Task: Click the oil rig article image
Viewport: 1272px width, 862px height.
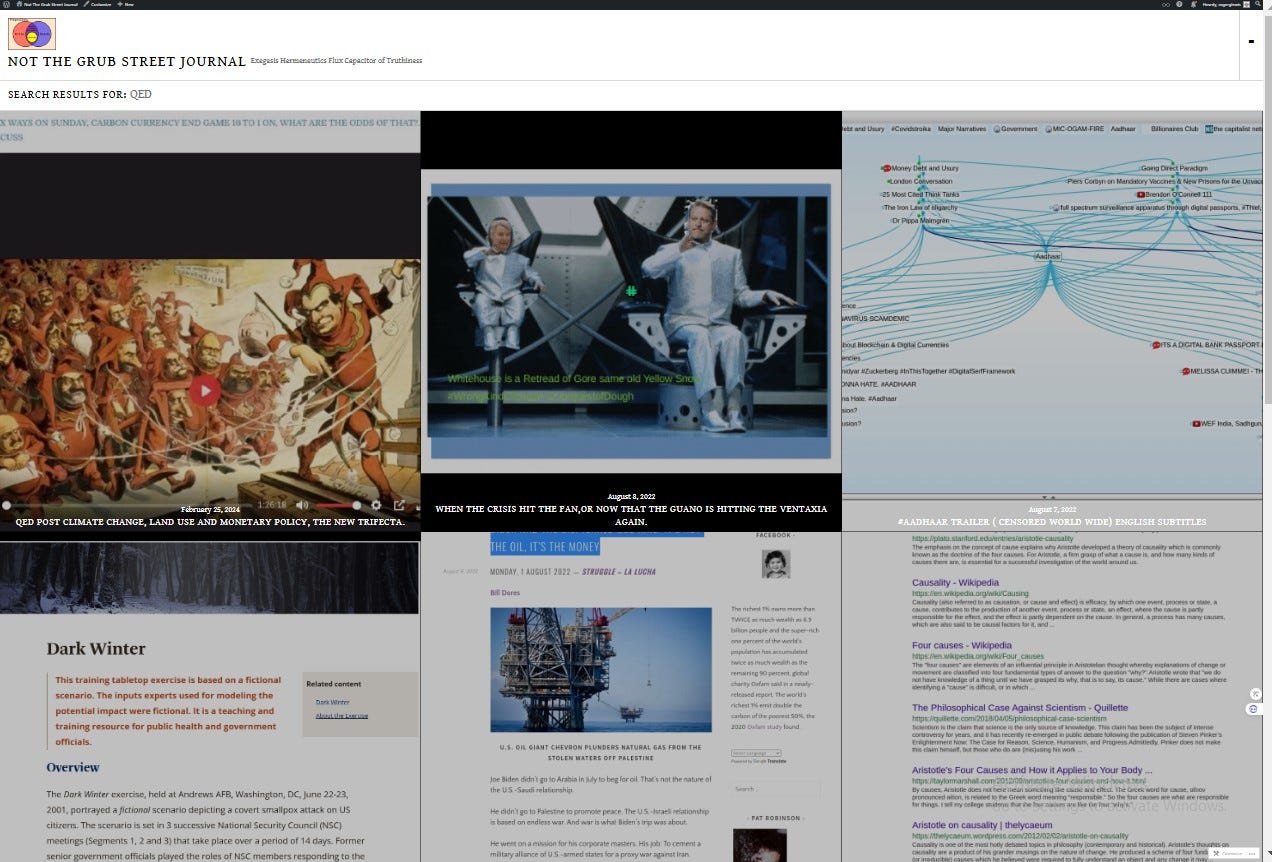Action: (601, 670)
